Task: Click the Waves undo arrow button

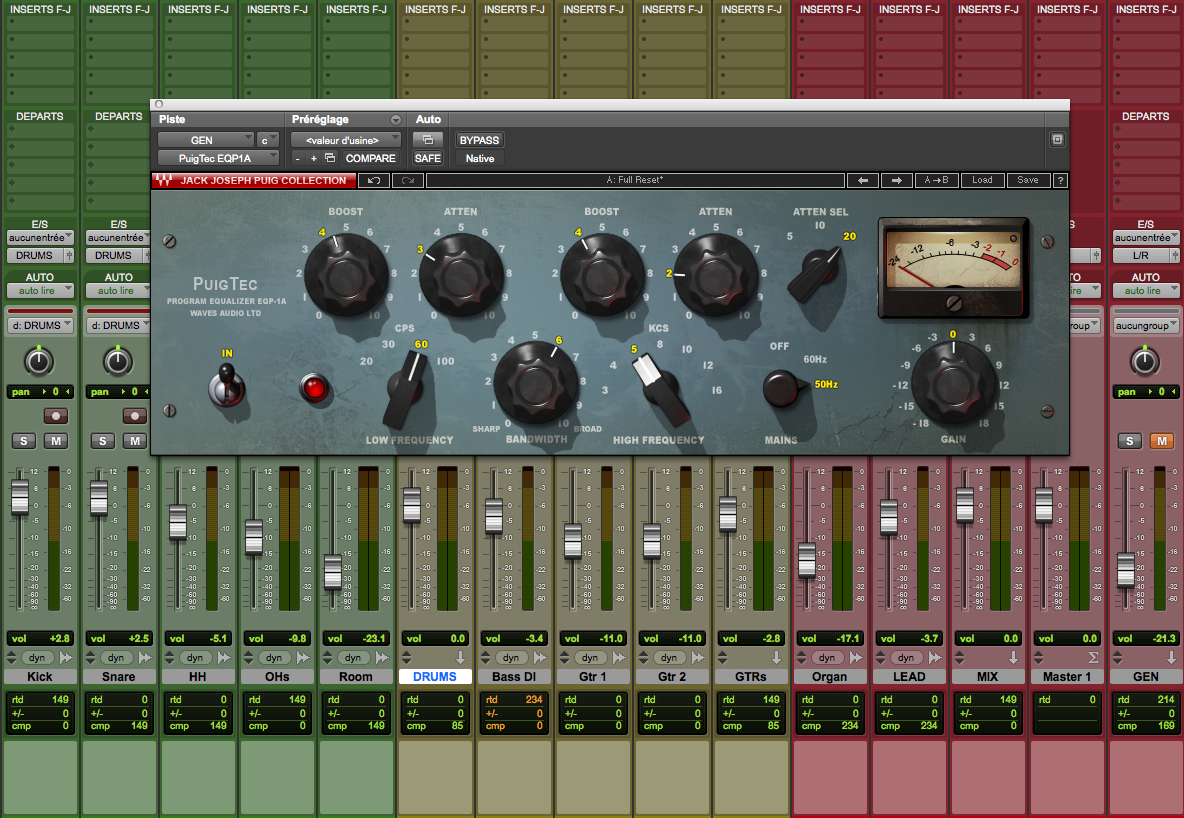Action: point(374,181)
